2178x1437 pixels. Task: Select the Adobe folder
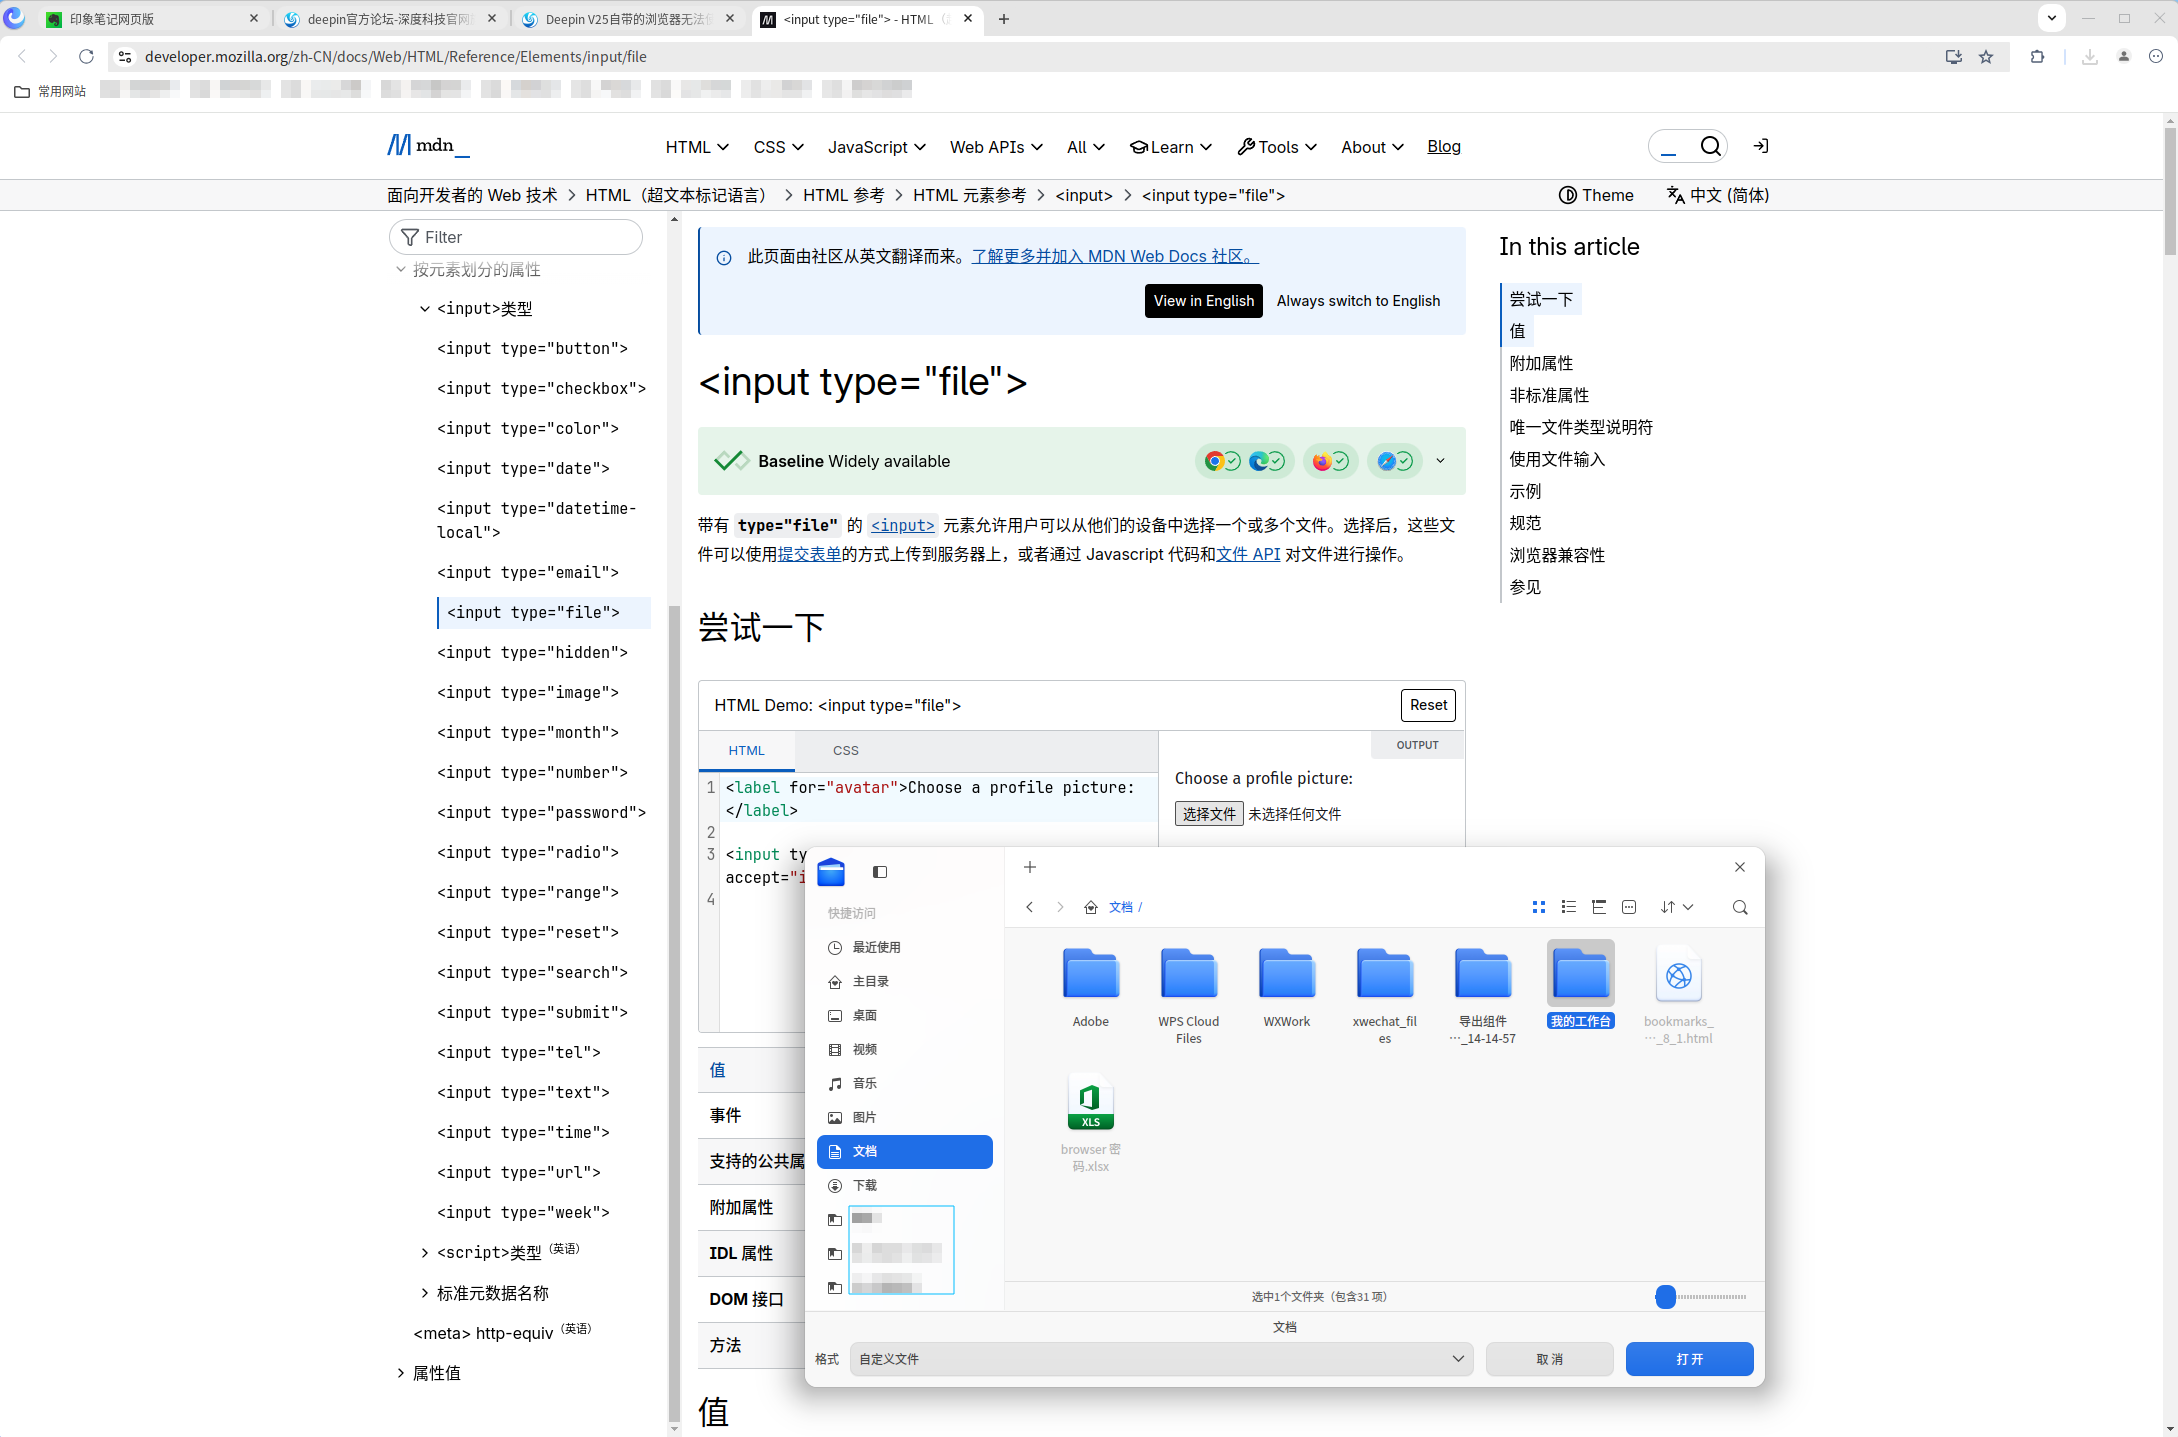click(1090, 986)
